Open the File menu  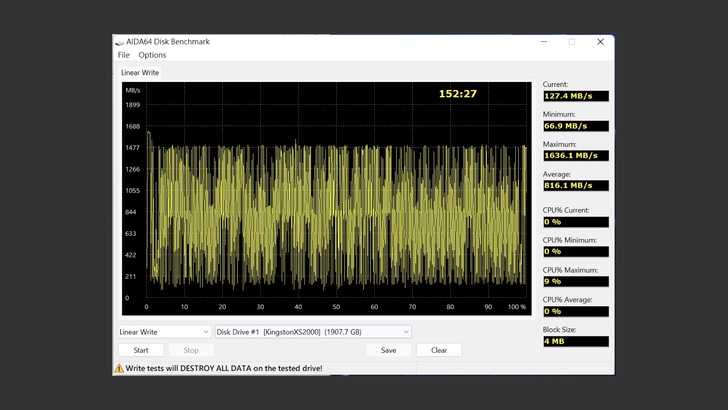click(x=123, y=55)
